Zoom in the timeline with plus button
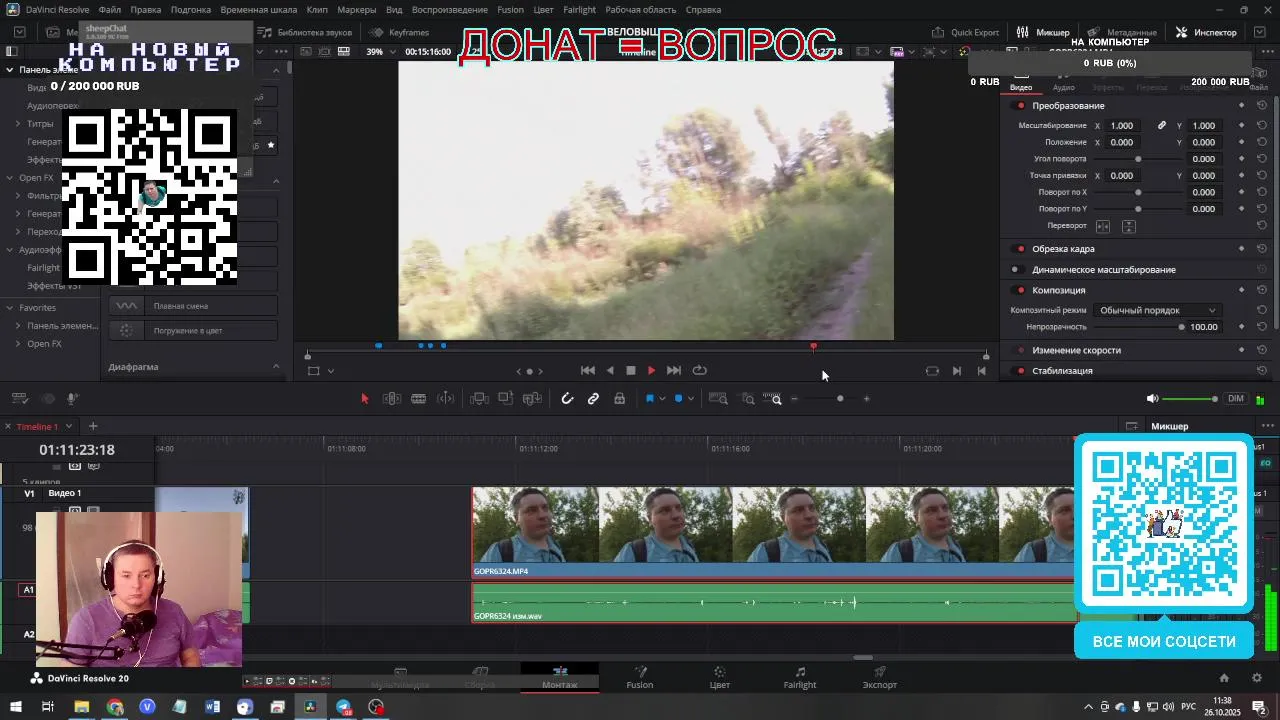This screenshot has height=720, width=1280. click(x=866, y=399)
